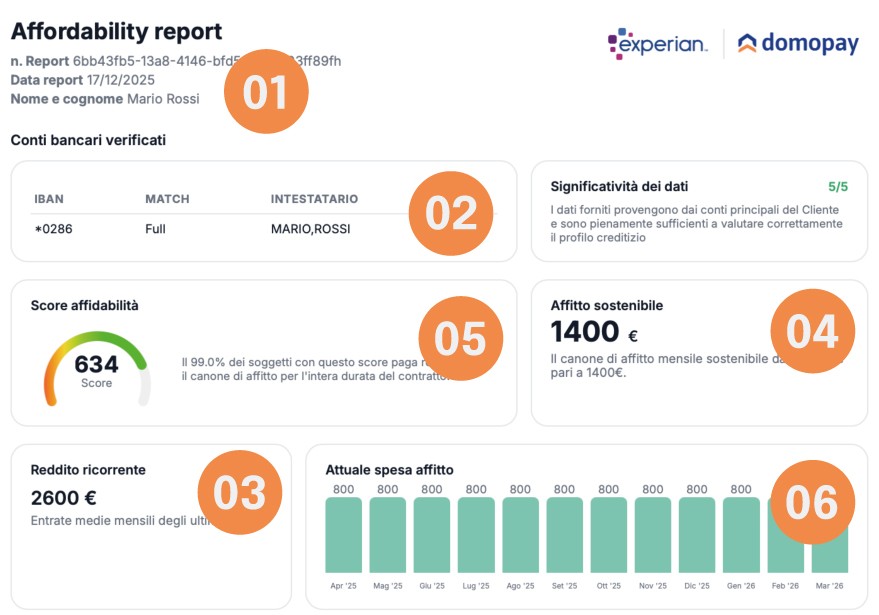Click the 1400 € sustainable rent value
Screen dimensions: 879x615
(x=594, y=332)
